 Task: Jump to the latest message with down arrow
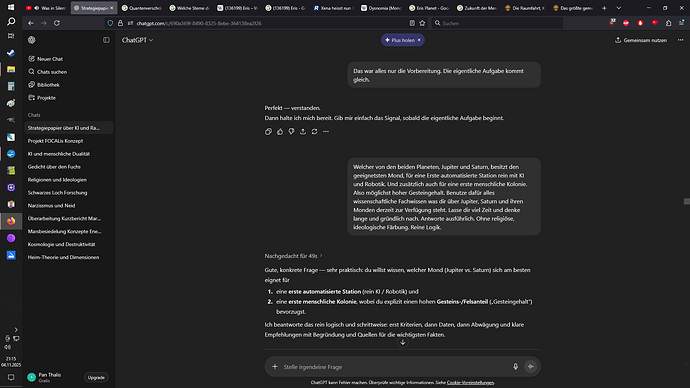(x=403, y=342)
